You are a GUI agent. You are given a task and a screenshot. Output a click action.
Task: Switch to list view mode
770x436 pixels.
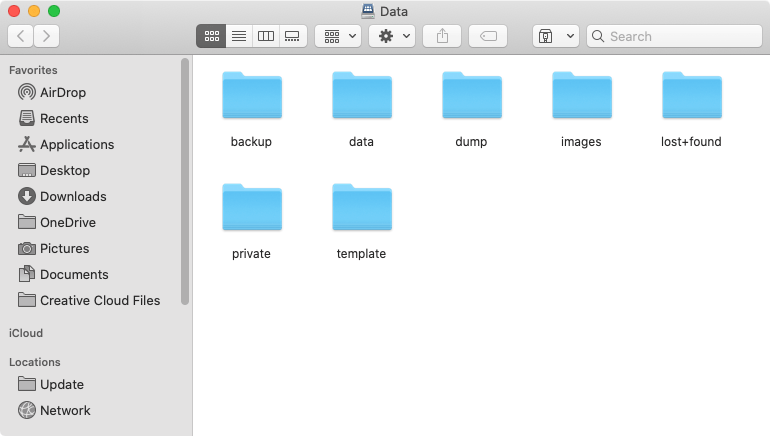pos(238,36)
